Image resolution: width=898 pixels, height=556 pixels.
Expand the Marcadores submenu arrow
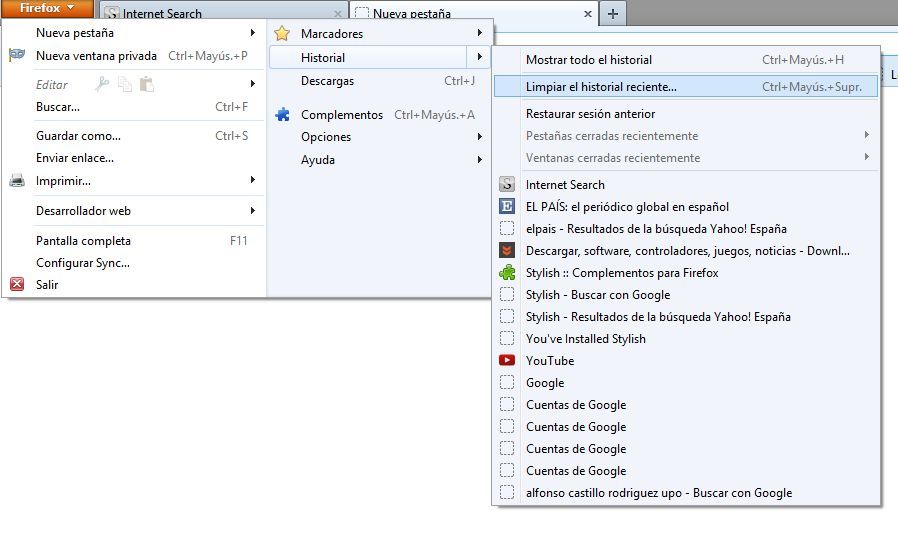click(479, 33)
